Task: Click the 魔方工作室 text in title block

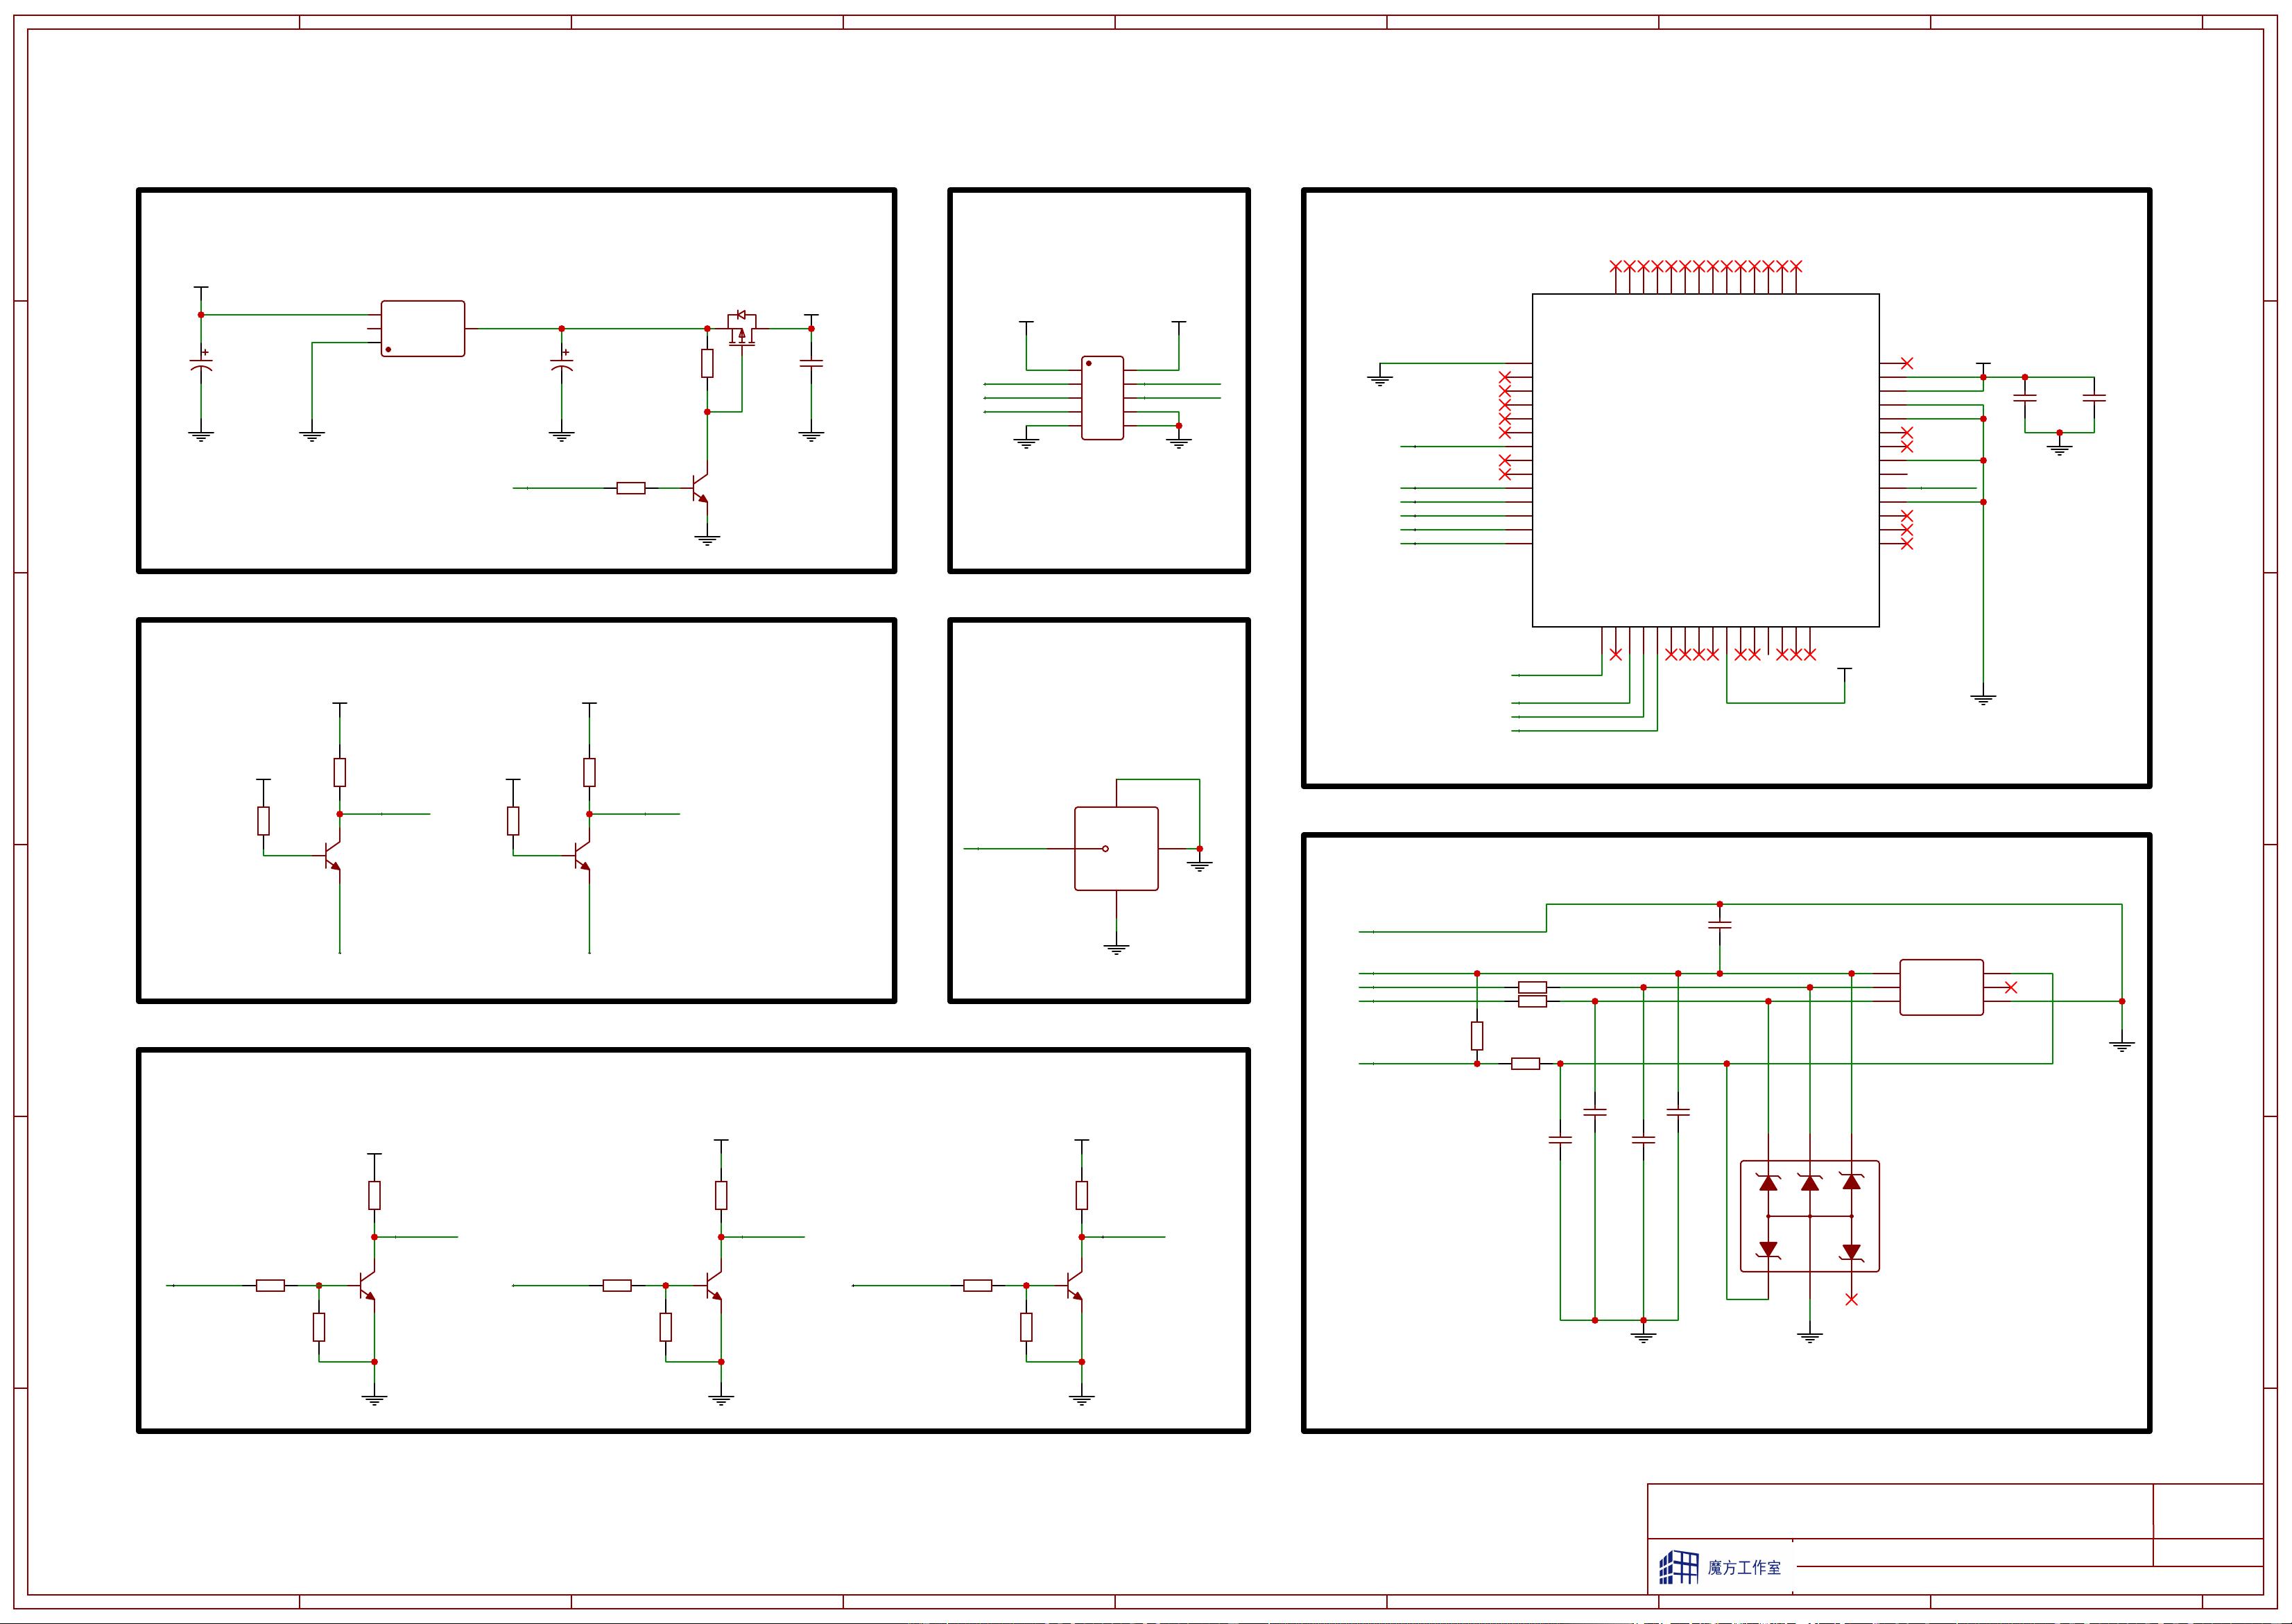Action: tap(1744, 1568)
